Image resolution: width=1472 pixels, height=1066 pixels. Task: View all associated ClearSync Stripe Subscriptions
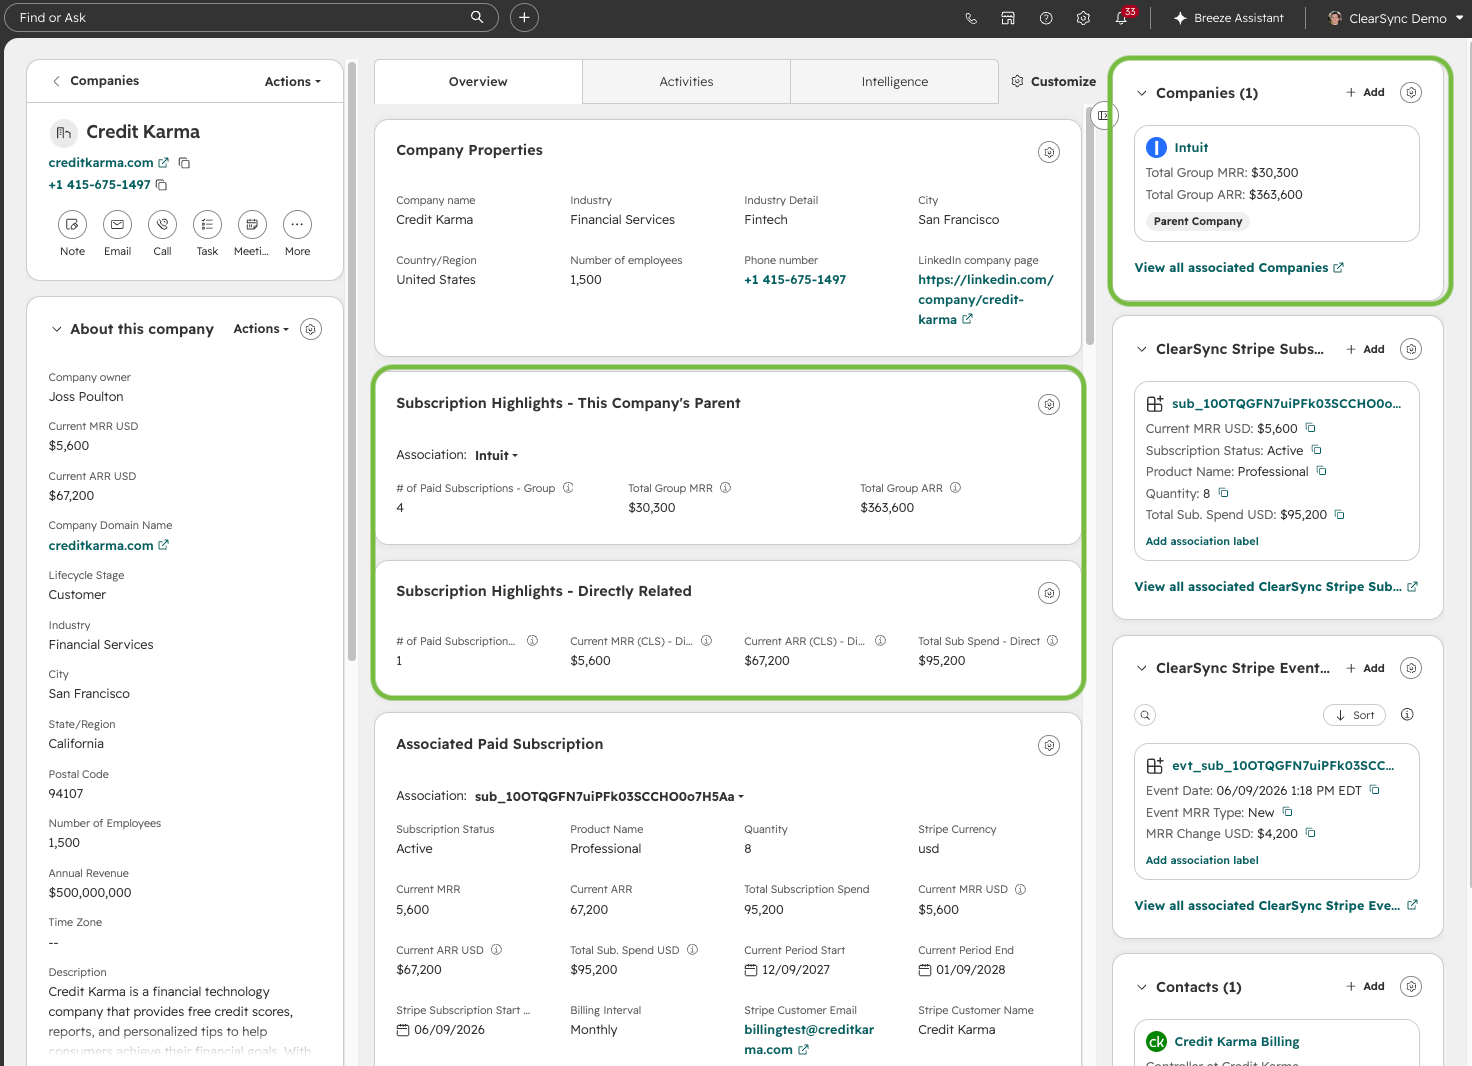(x=1276, y=587)
